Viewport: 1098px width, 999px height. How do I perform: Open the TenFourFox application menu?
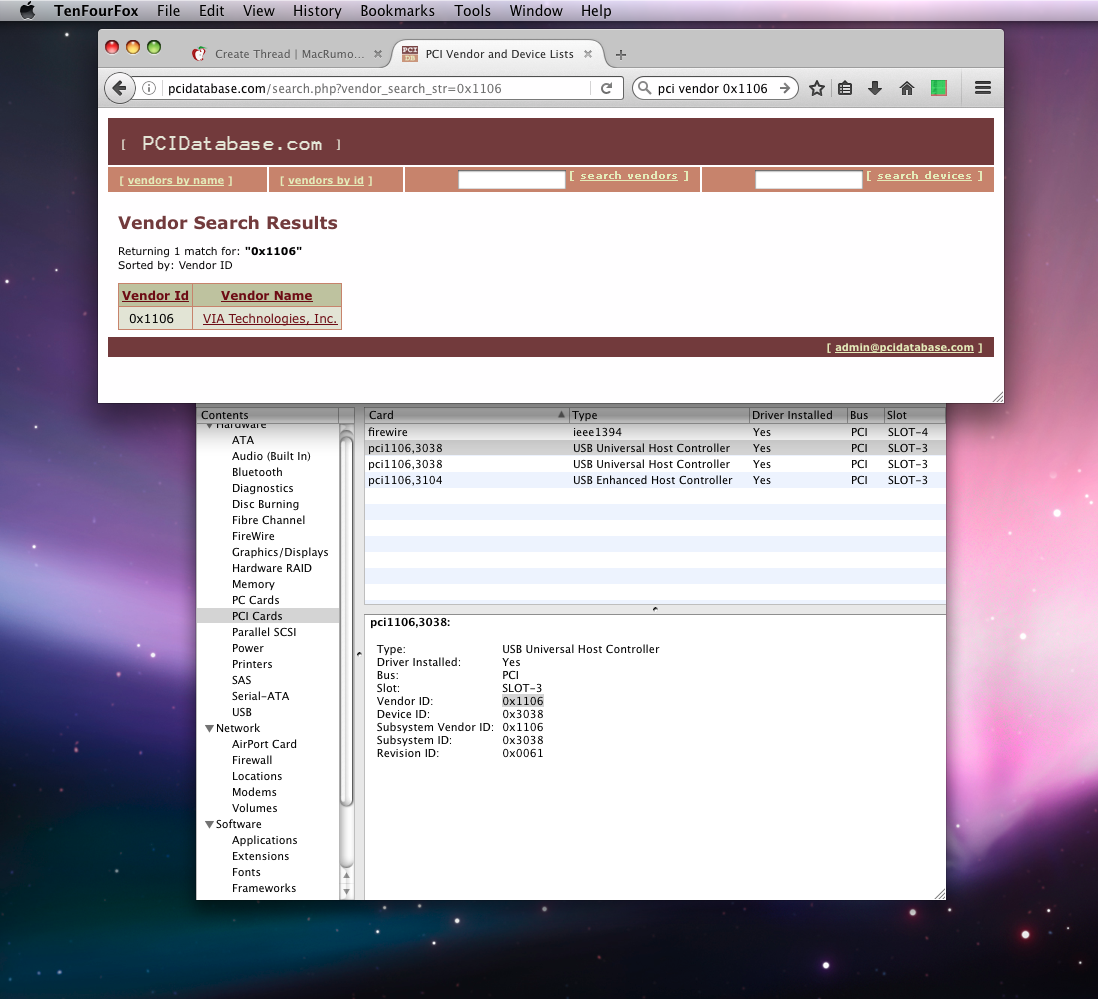coord(96,11)
